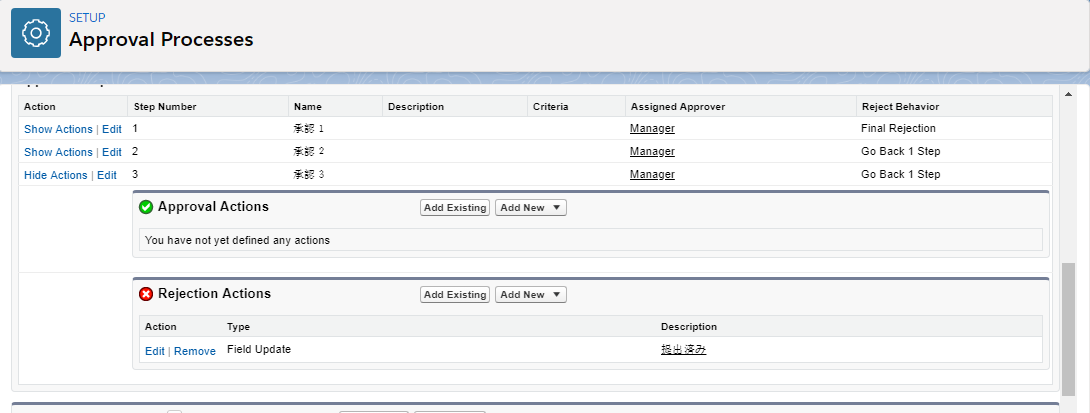Click Add Existing in Approval Actions
This screenshot has width=1090, height=413.
tap(455, 208)
